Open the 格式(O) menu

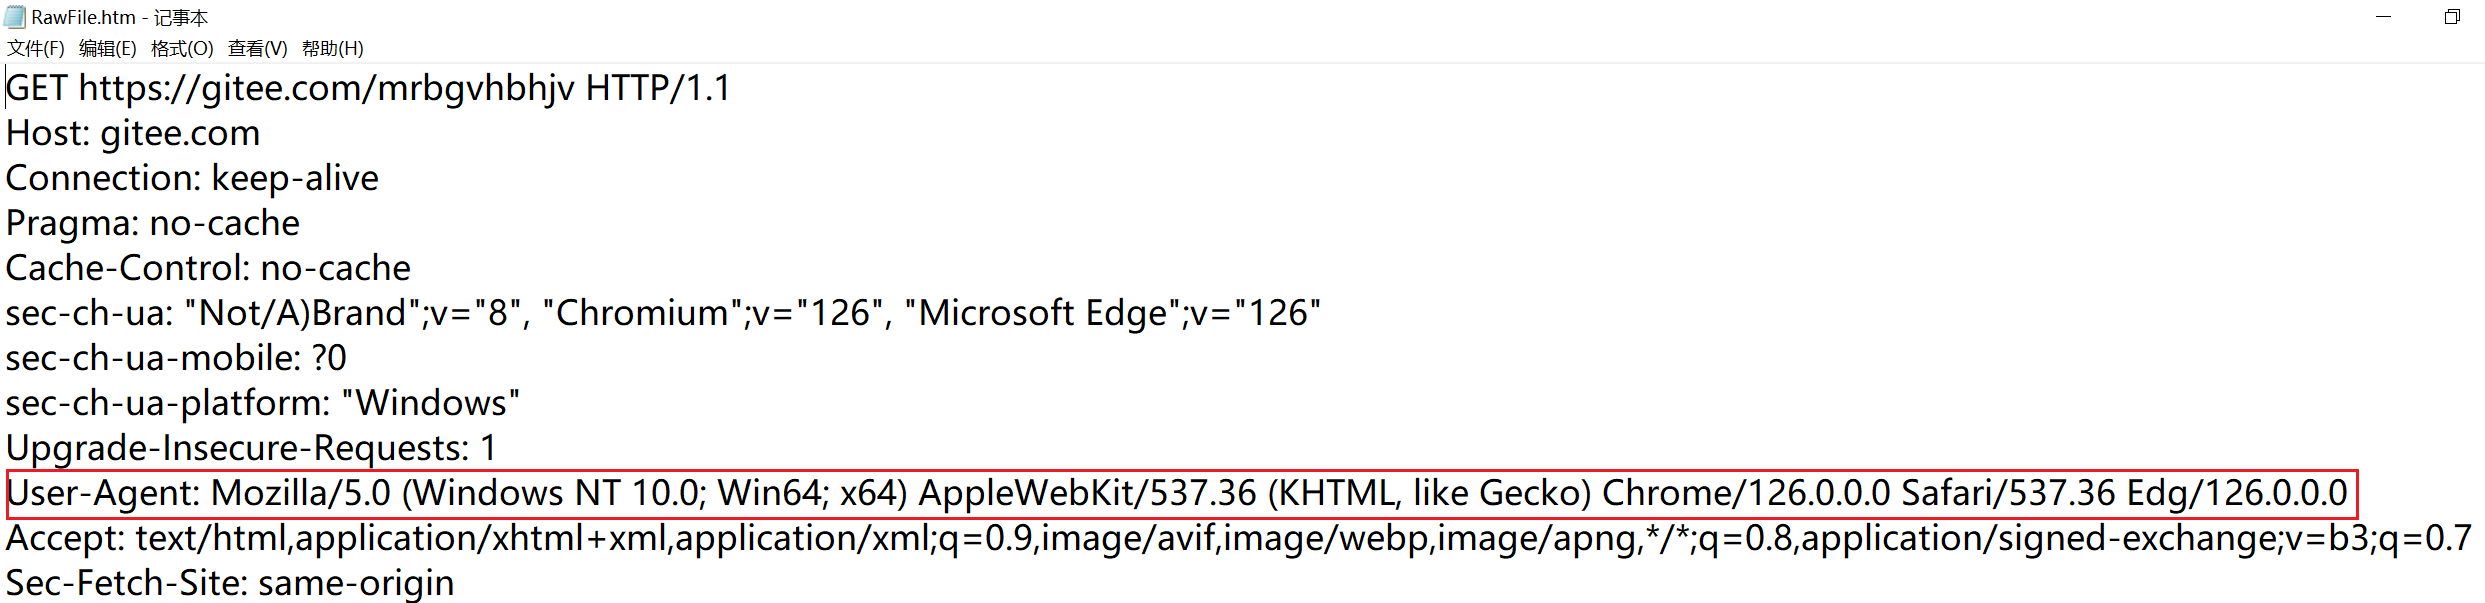(182, 48)
